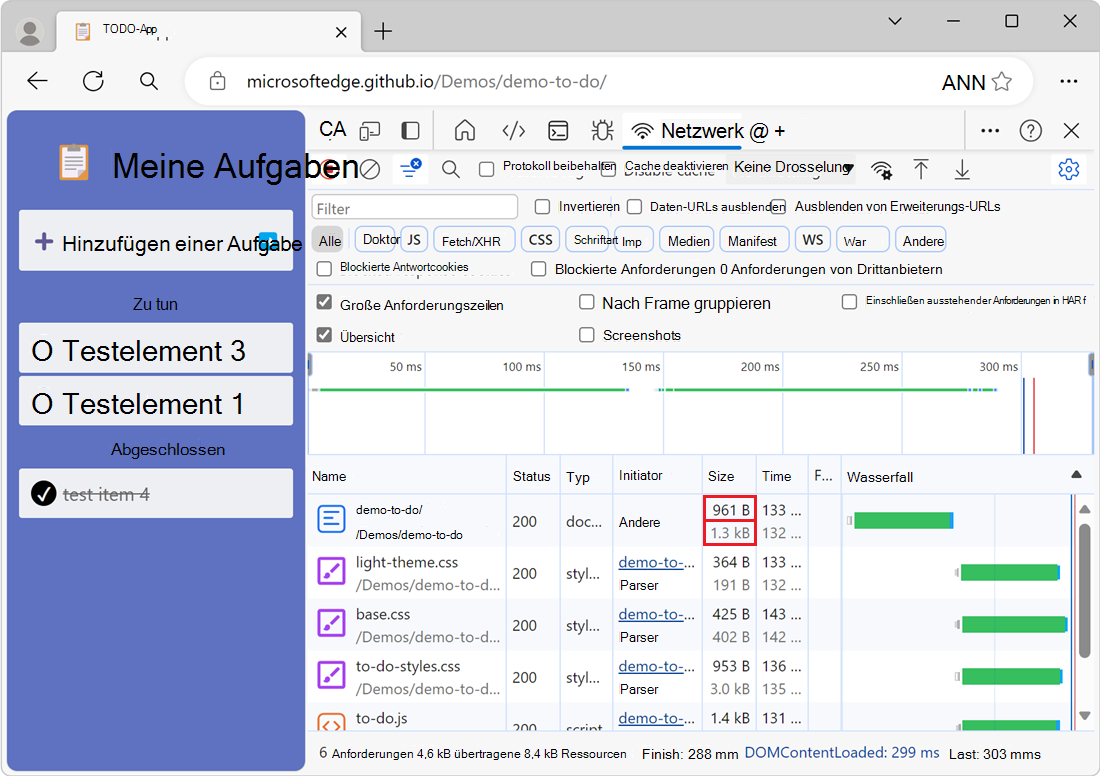Select the CSS request filter

click(540, 239)
